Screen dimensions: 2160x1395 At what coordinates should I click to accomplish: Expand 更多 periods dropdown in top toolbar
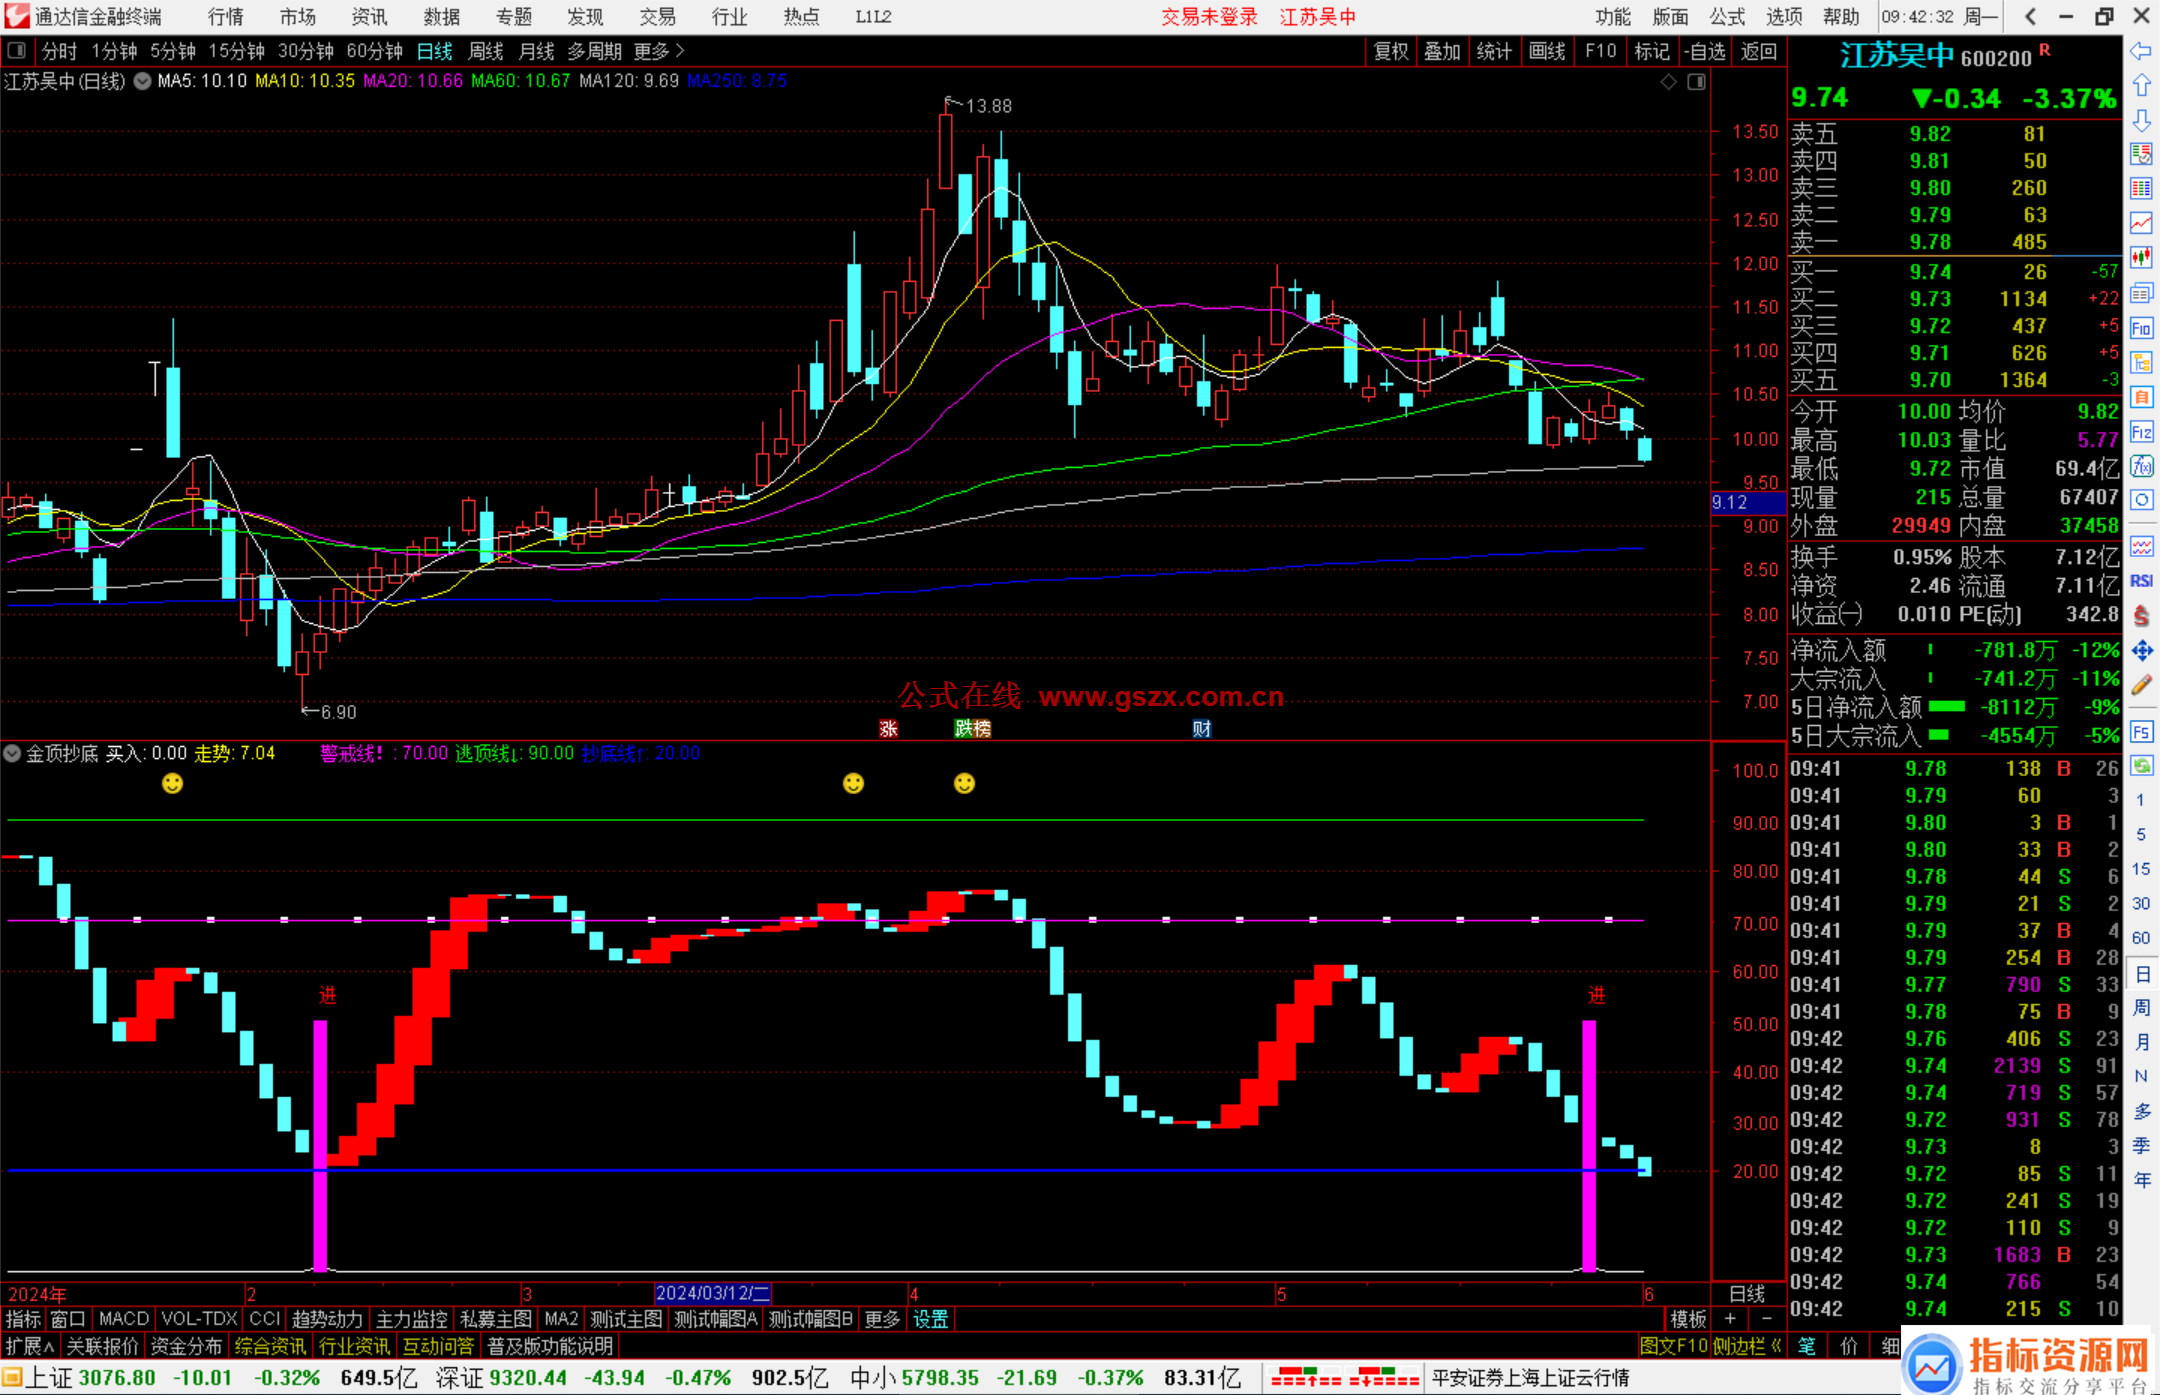click(x=659, y=51)
